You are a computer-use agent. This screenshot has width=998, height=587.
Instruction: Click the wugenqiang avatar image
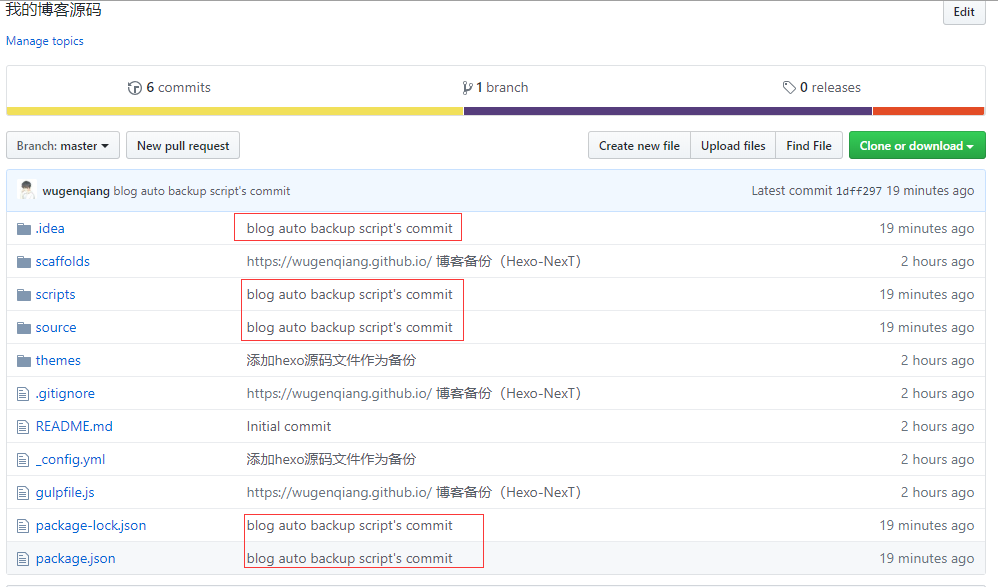(27, 190)
